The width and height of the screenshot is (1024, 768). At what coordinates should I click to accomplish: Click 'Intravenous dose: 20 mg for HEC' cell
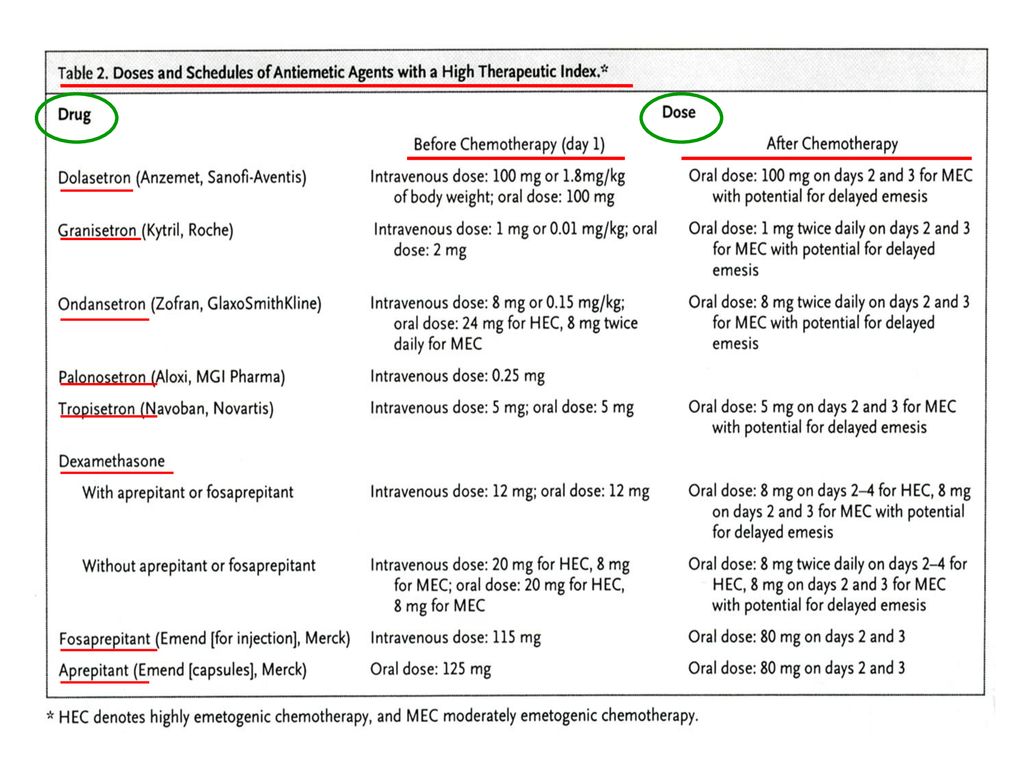(x=500, y=585)
